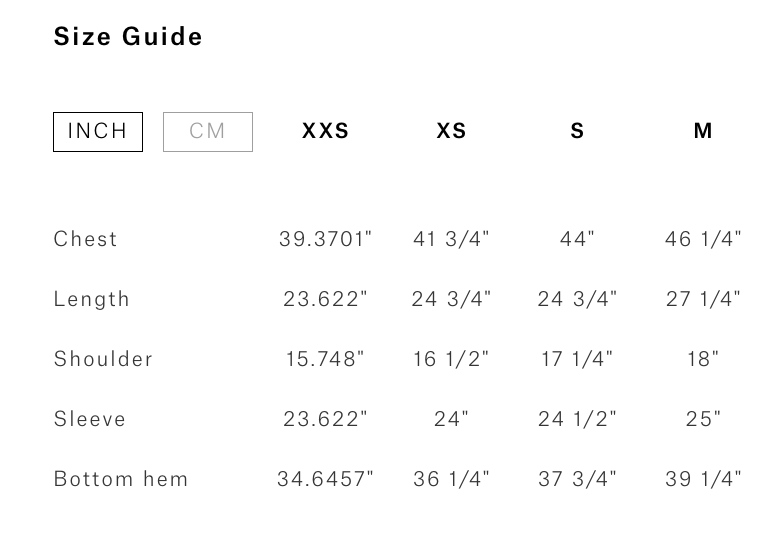This screenshot has width=778, height=538.
Task: Click the Chest row label
Action: tap(85, 239)
